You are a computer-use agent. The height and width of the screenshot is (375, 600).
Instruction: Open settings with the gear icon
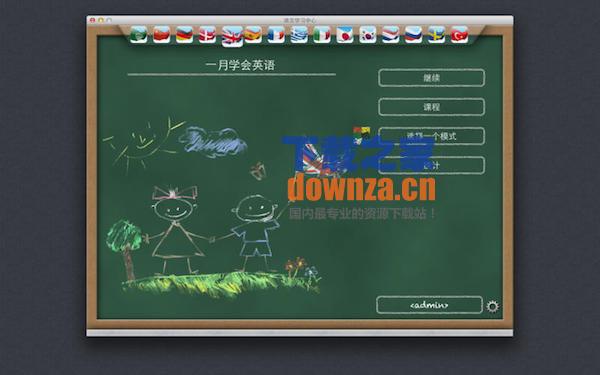coord(492,306)
